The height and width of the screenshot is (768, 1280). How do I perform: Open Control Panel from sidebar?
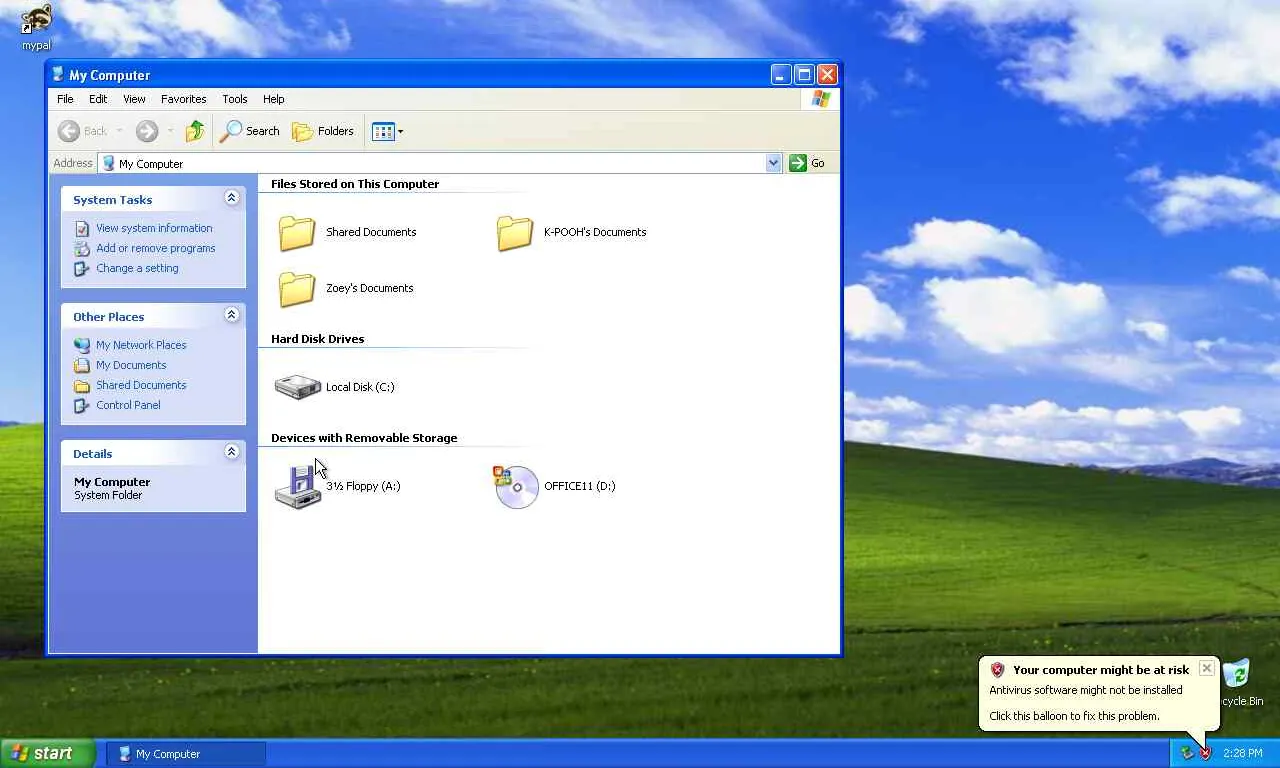pyautogui.click(x=128, y=405)
